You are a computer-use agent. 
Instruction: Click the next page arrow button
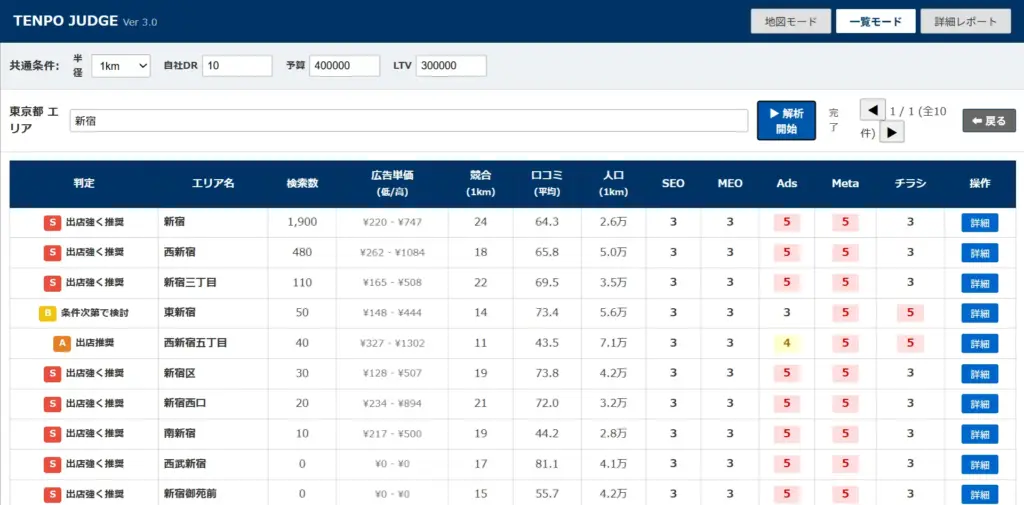tap(892, 132)
